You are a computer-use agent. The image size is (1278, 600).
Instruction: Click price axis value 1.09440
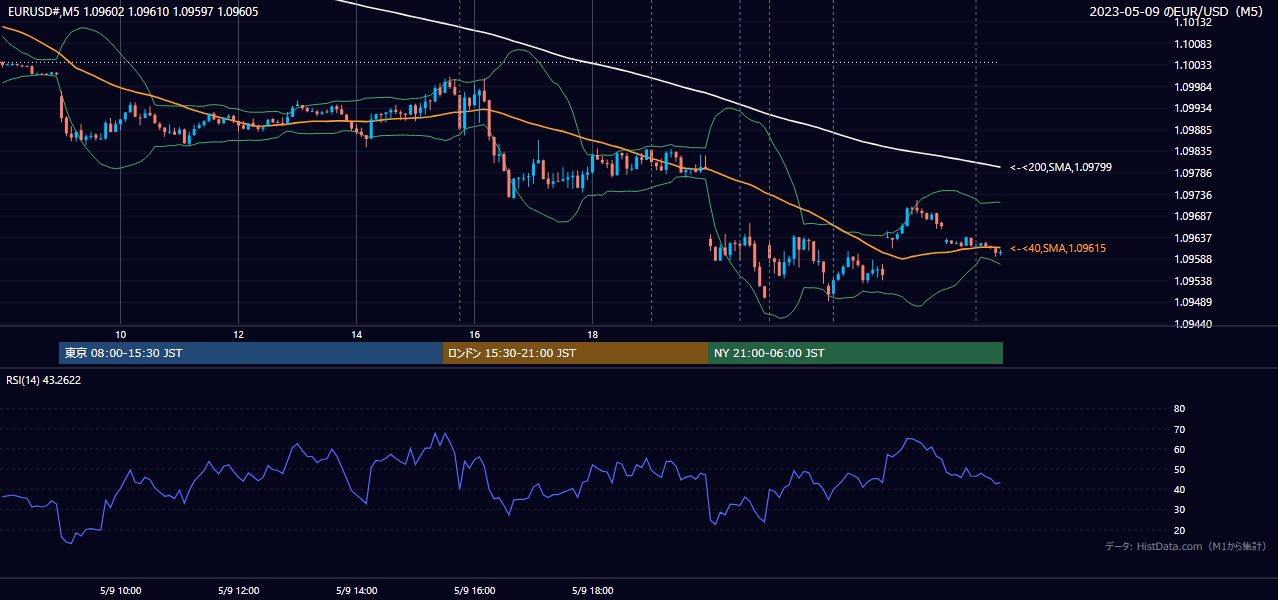point(1193,324)
